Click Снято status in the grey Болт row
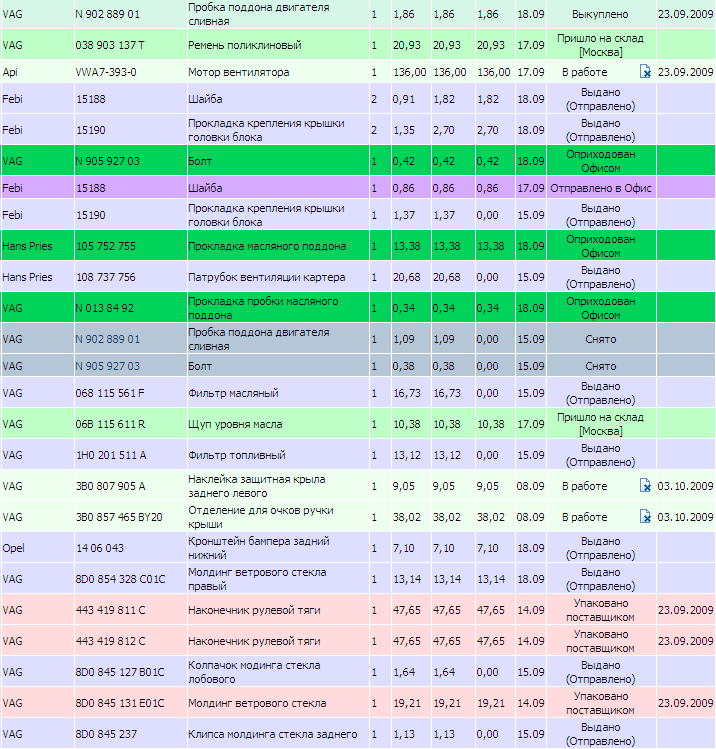716x749 pixels. [x=600, y=366]
